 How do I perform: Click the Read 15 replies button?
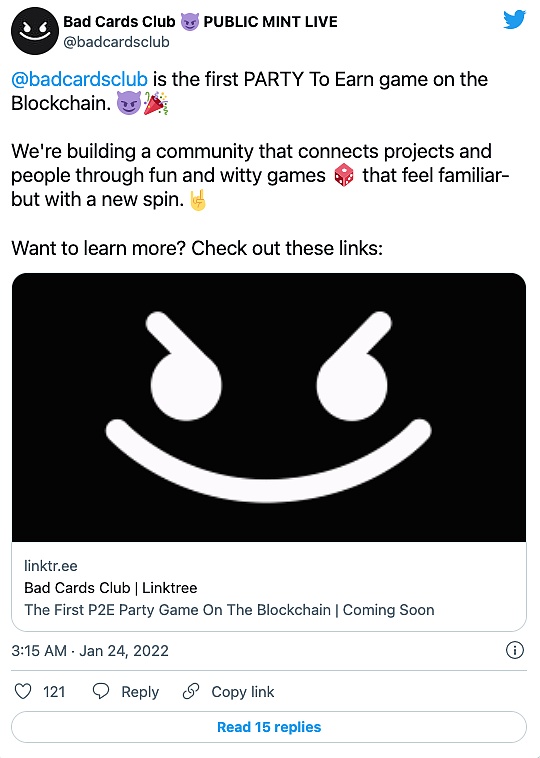pyautogui.click(x=269, y=727)
